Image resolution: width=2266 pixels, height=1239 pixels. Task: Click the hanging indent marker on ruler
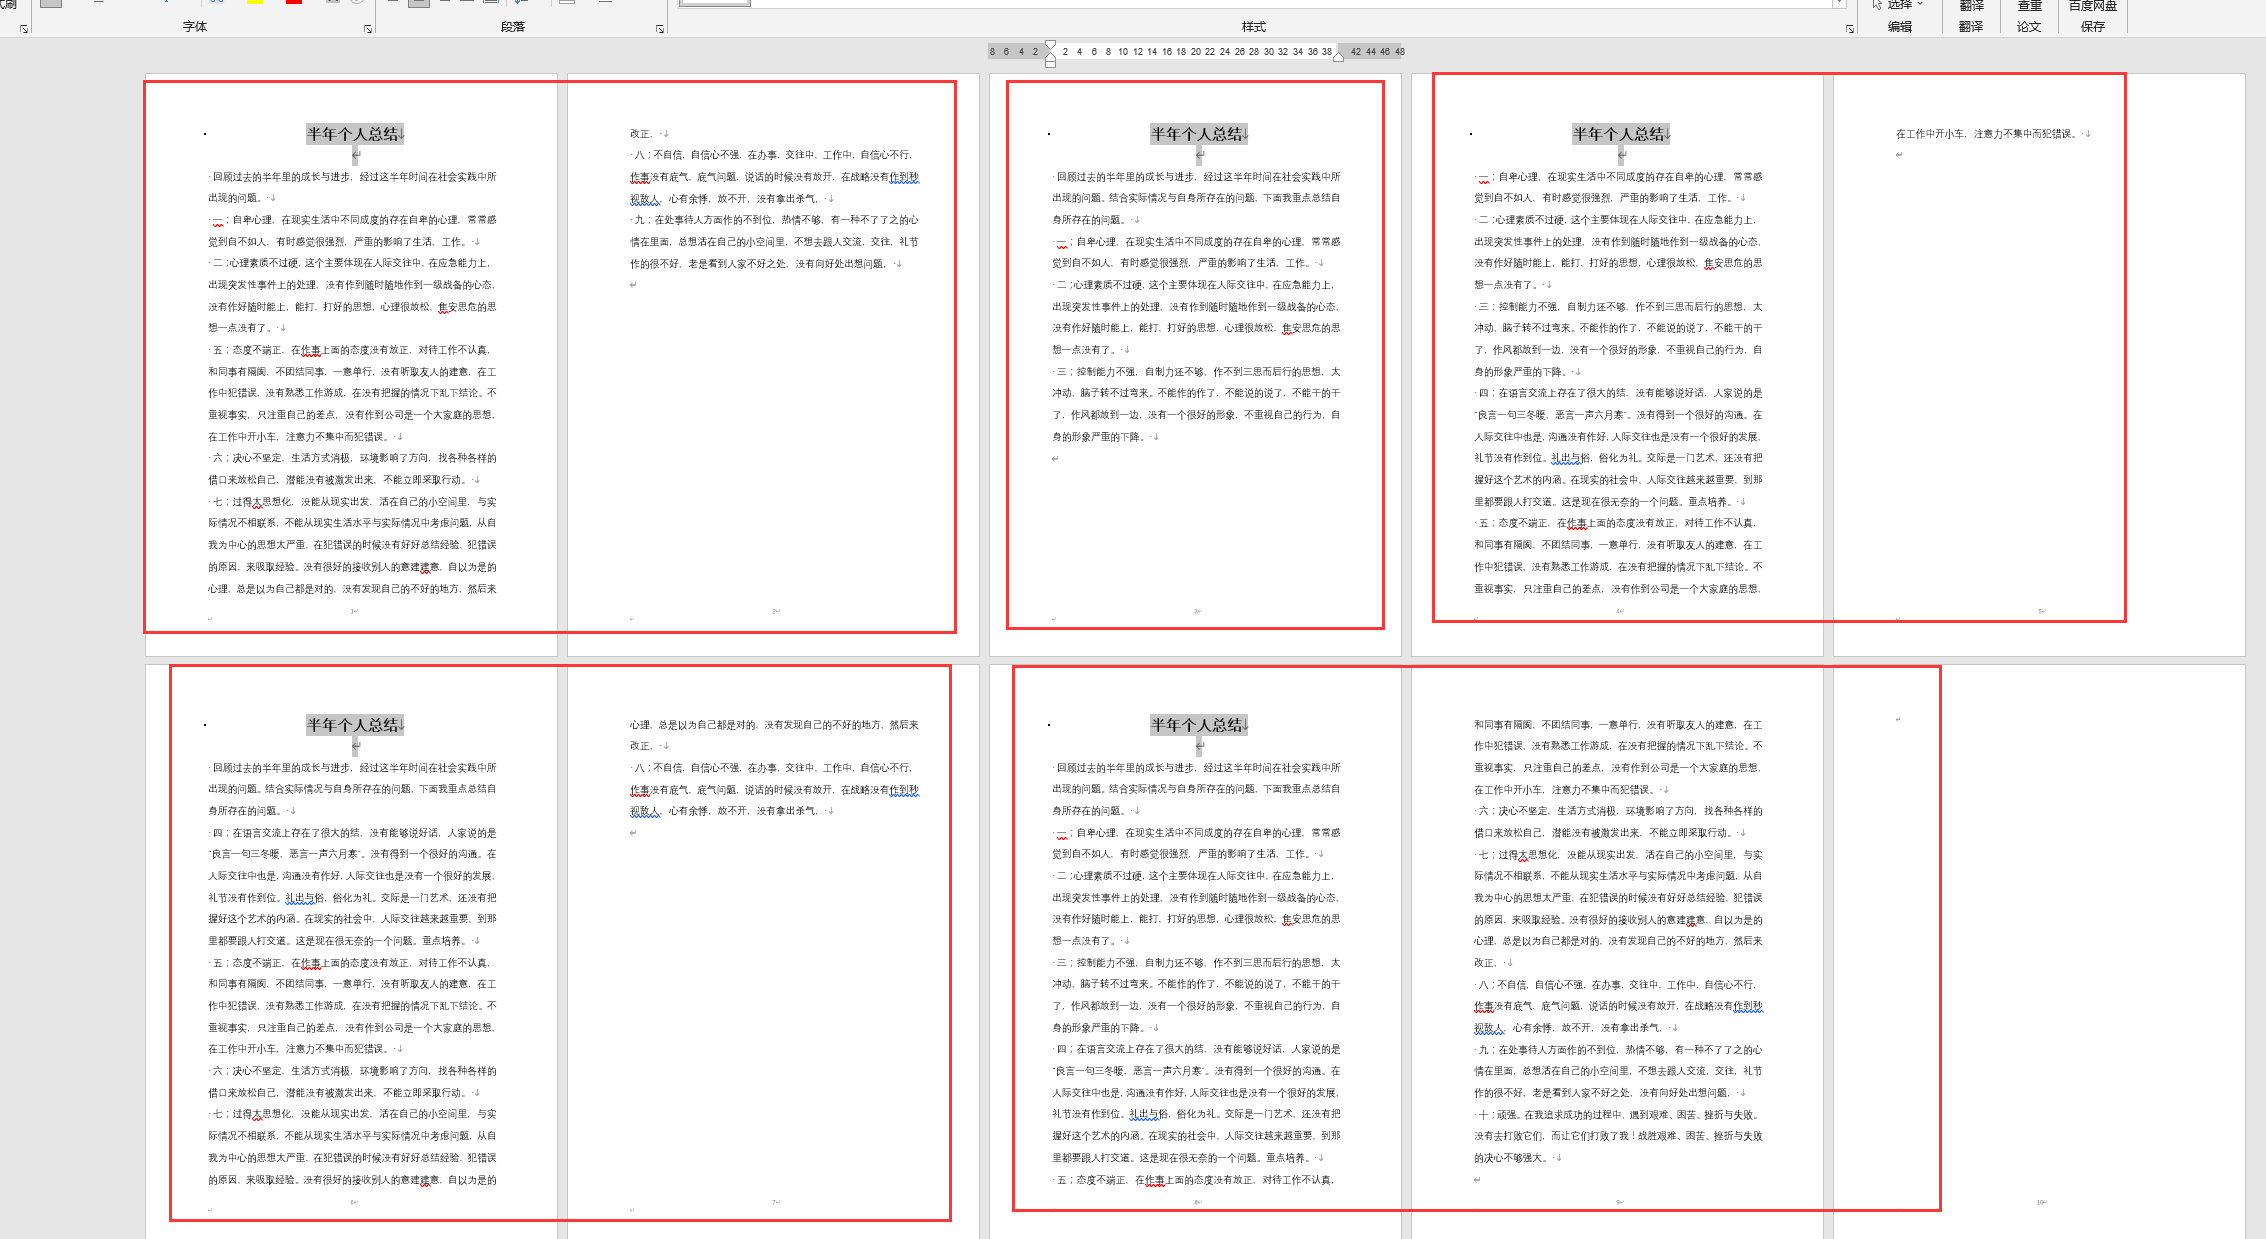click(1050, 57)
